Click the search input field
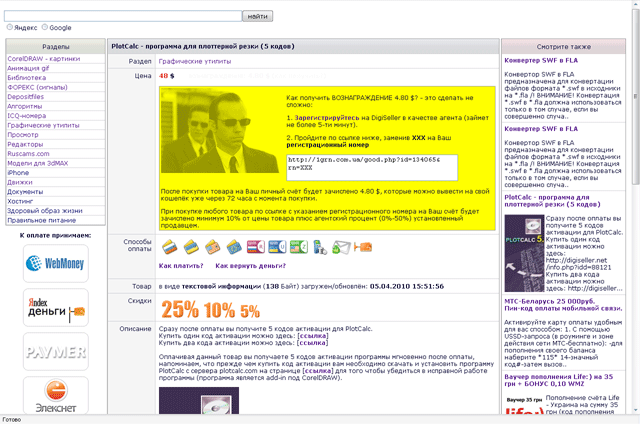The height and width of the screenshot is (424, 640). [123, 16]
